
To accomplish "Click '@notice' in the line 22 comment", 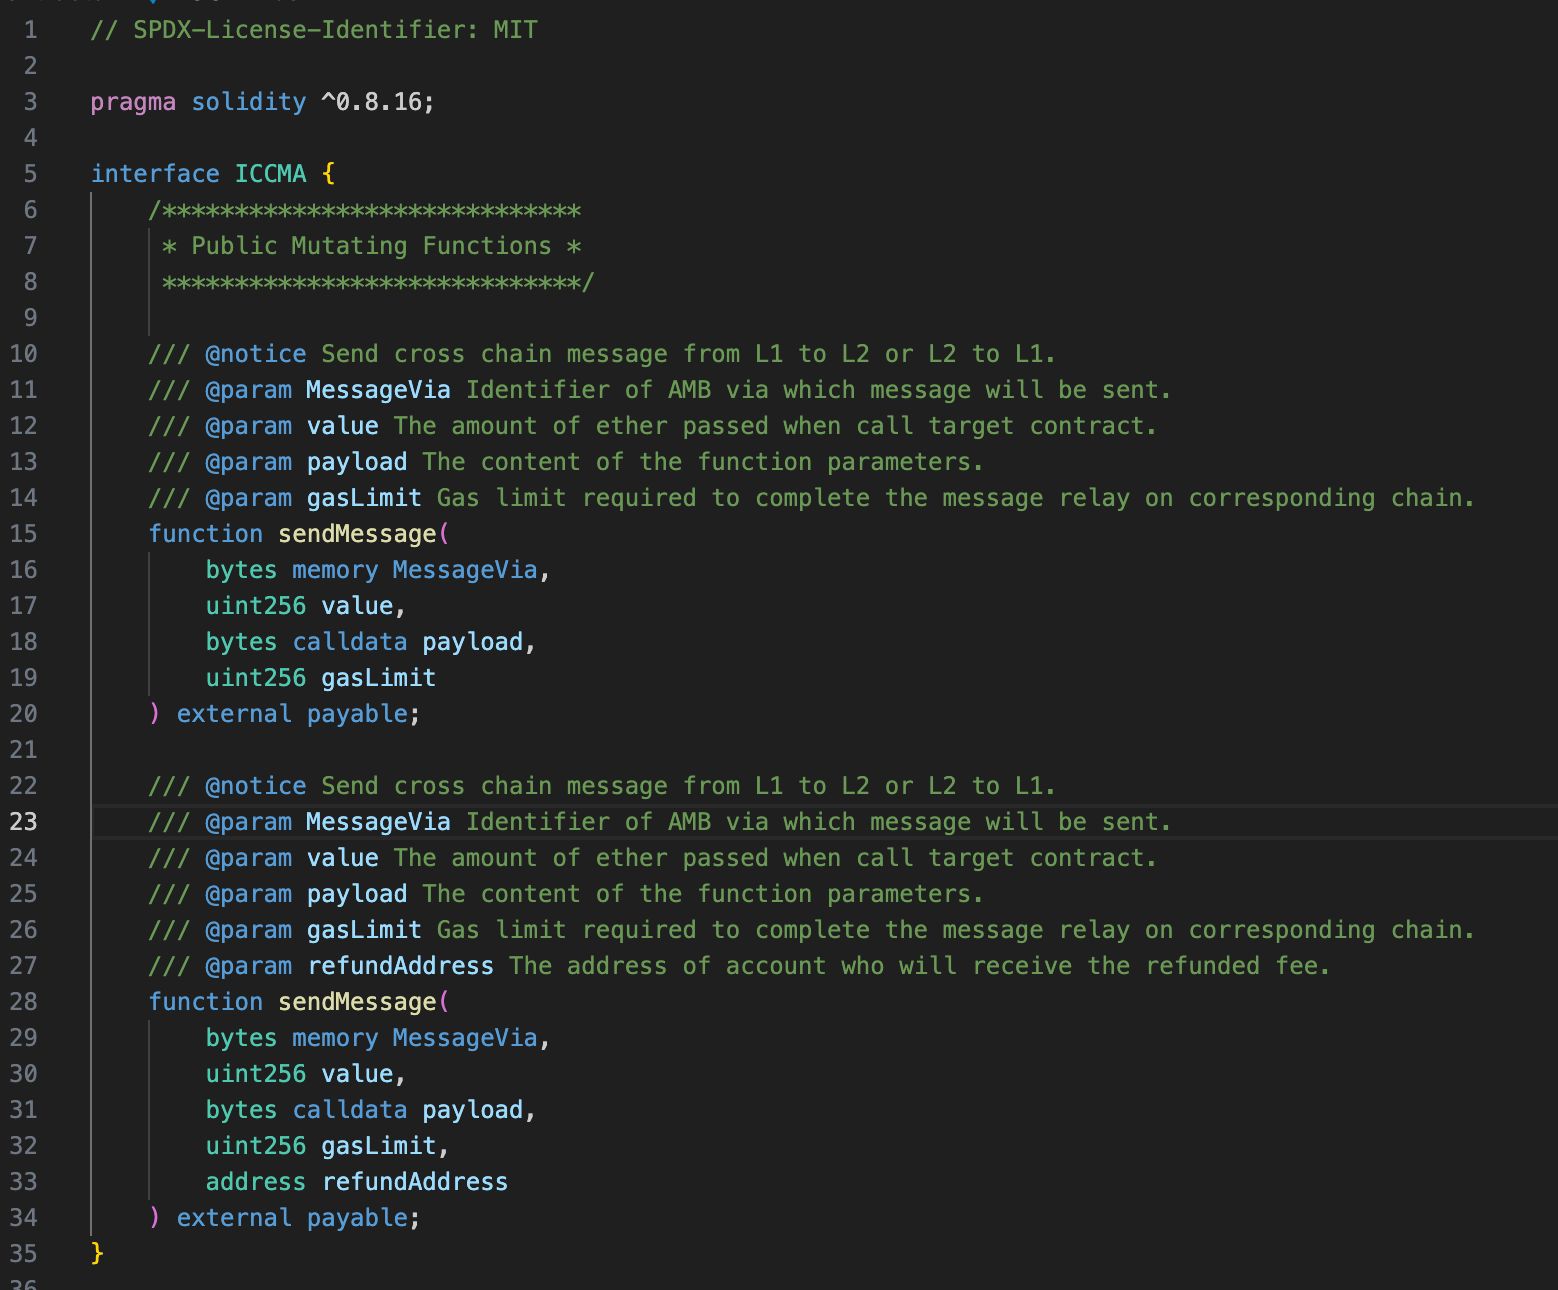I will [x=256, y=786].
